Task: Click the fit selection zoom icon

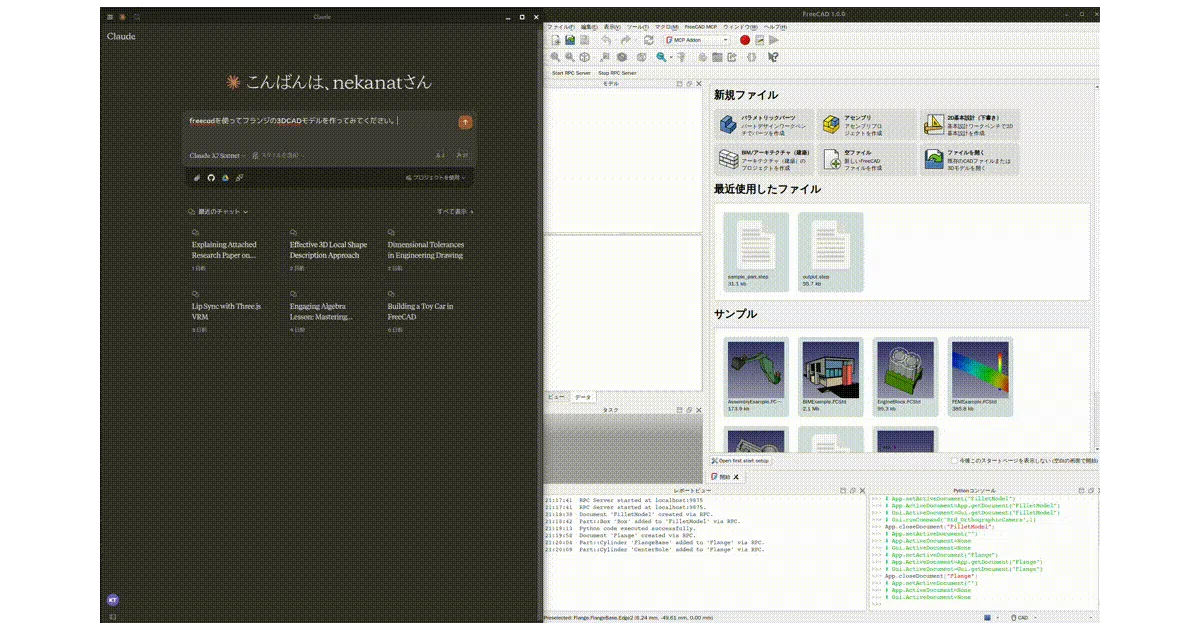Action: point(570,57)
